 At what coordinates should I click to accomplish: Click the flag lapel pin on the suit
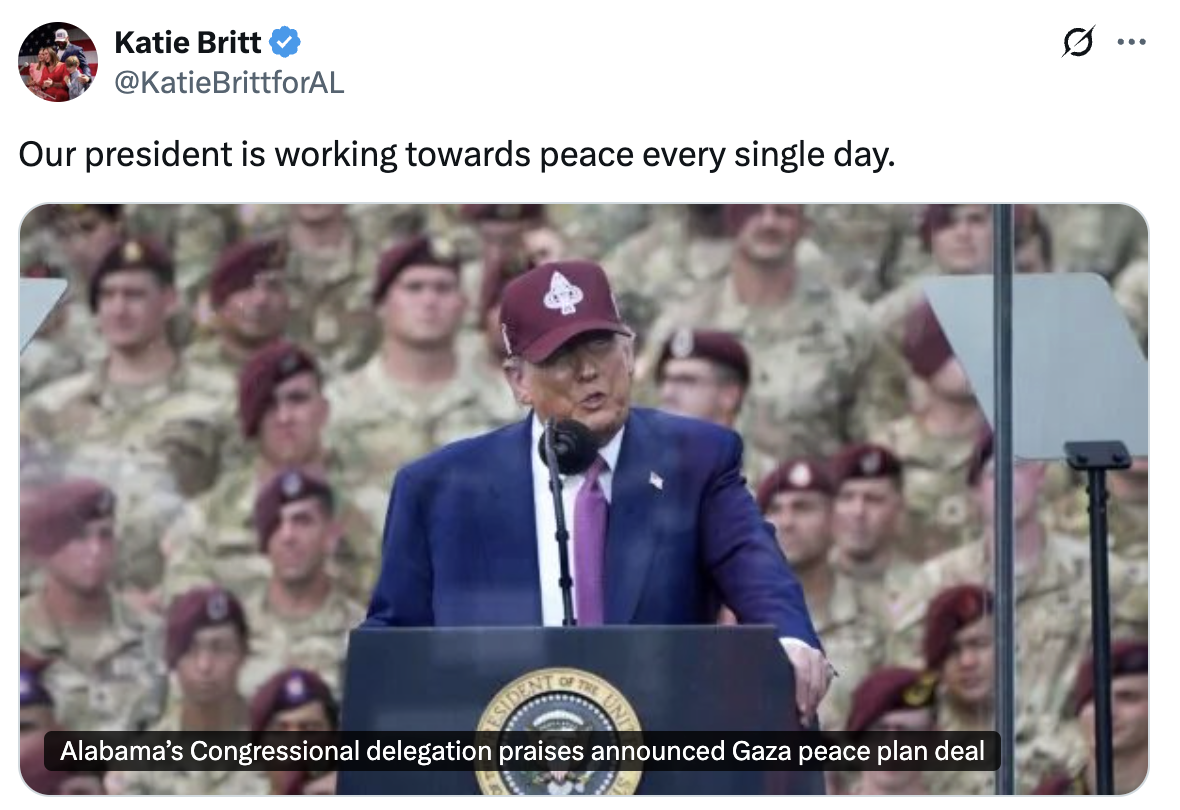click(x=656, y=481)
